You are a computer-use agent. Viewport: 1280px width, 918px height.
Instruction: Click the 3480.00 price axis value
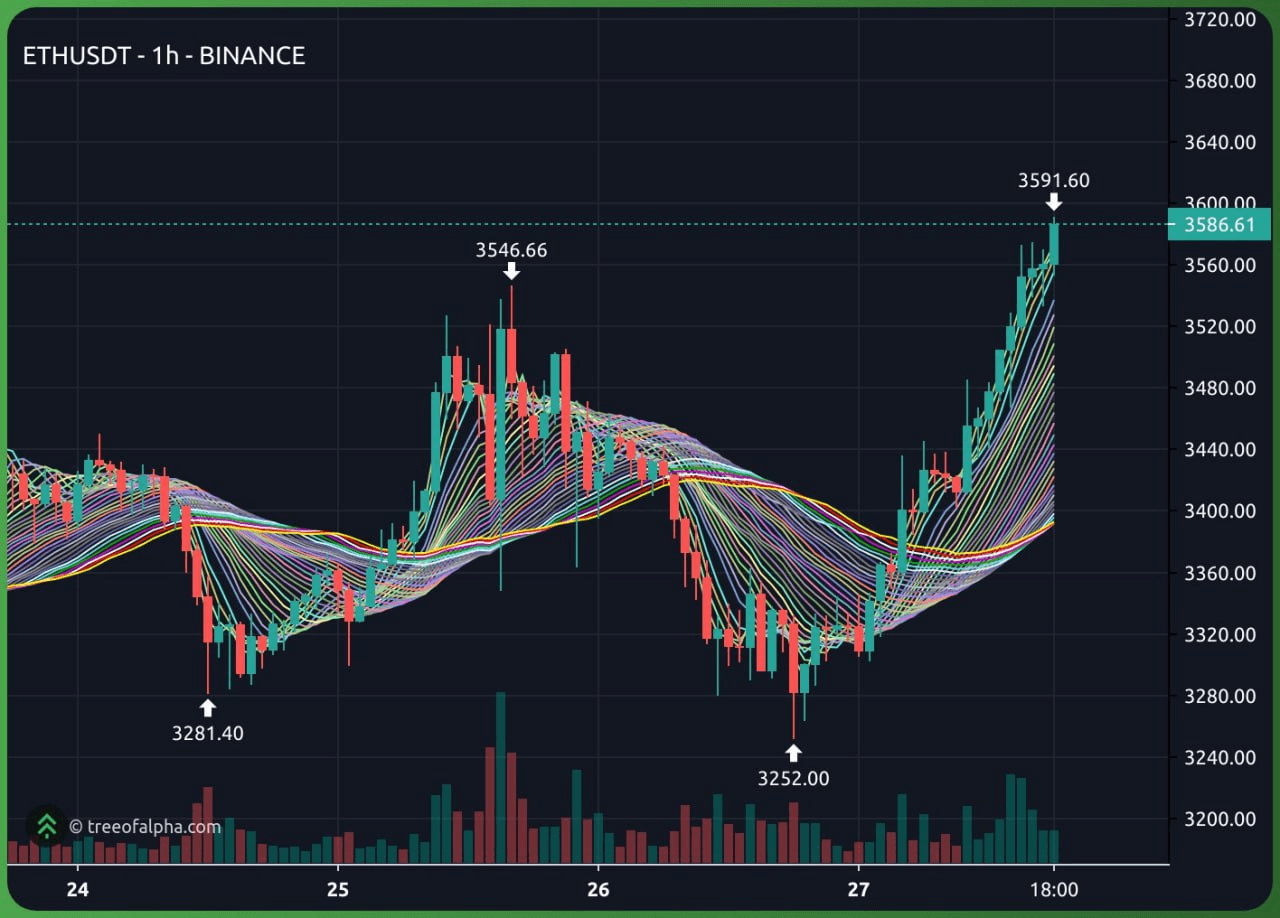coord(1219,388)
